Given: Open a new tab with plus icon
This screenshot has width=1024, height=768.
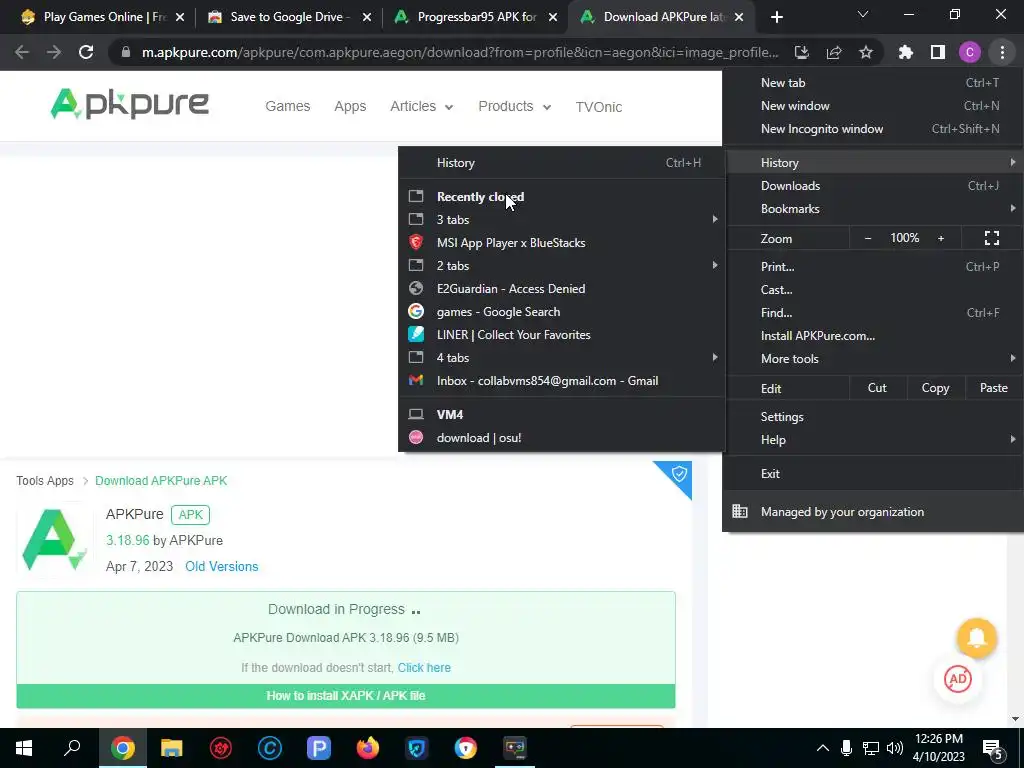Looking at the screenshot, I should click(x=776, y=17).
